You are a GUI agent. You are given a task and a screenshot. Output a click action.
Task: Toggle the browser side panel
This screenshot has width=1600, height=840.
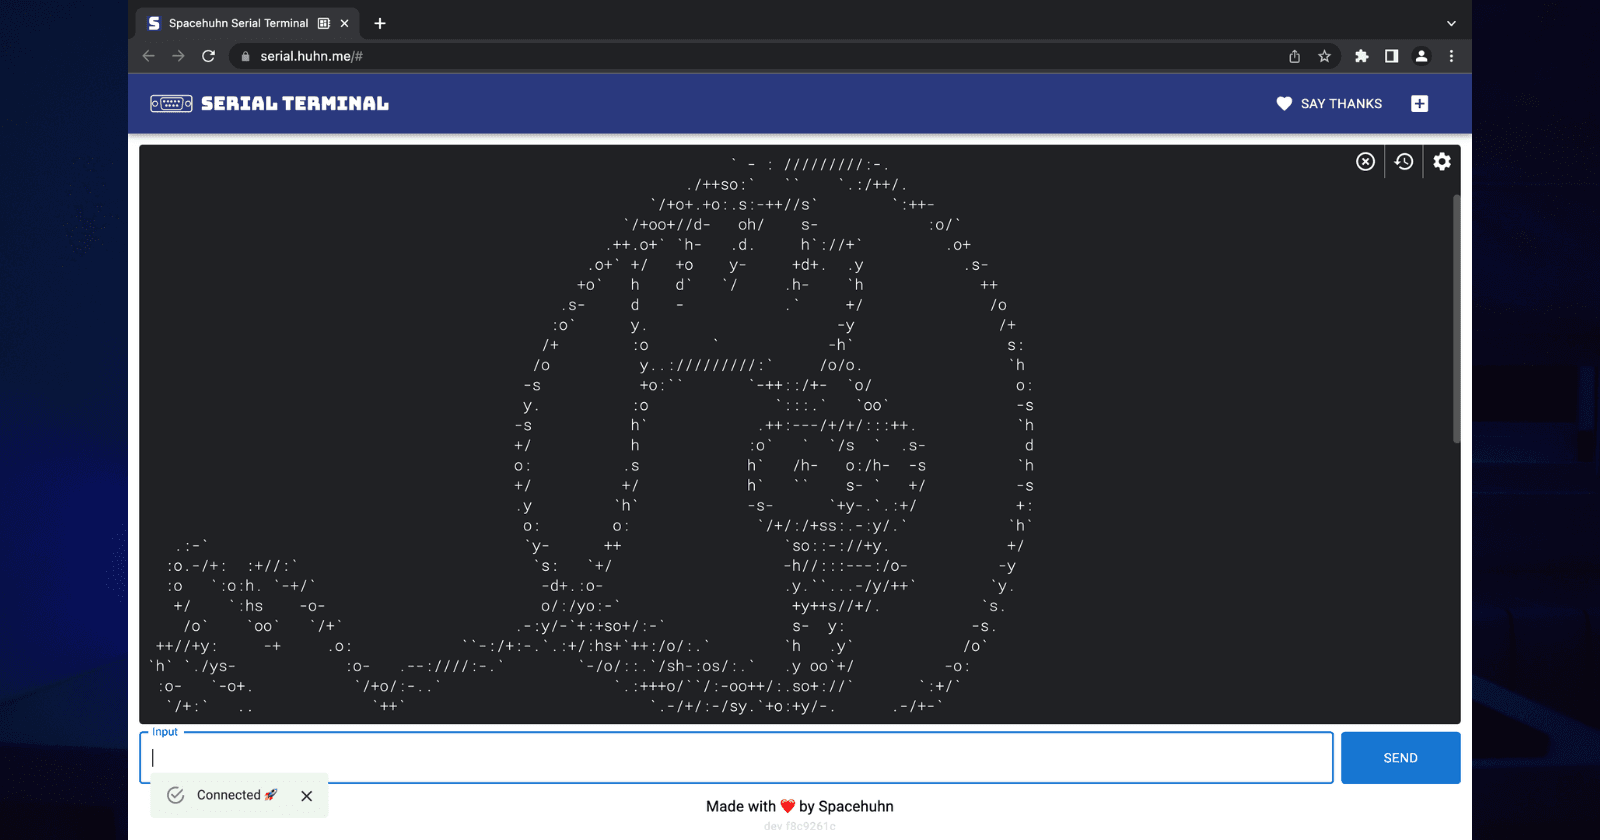point(1391,56)
